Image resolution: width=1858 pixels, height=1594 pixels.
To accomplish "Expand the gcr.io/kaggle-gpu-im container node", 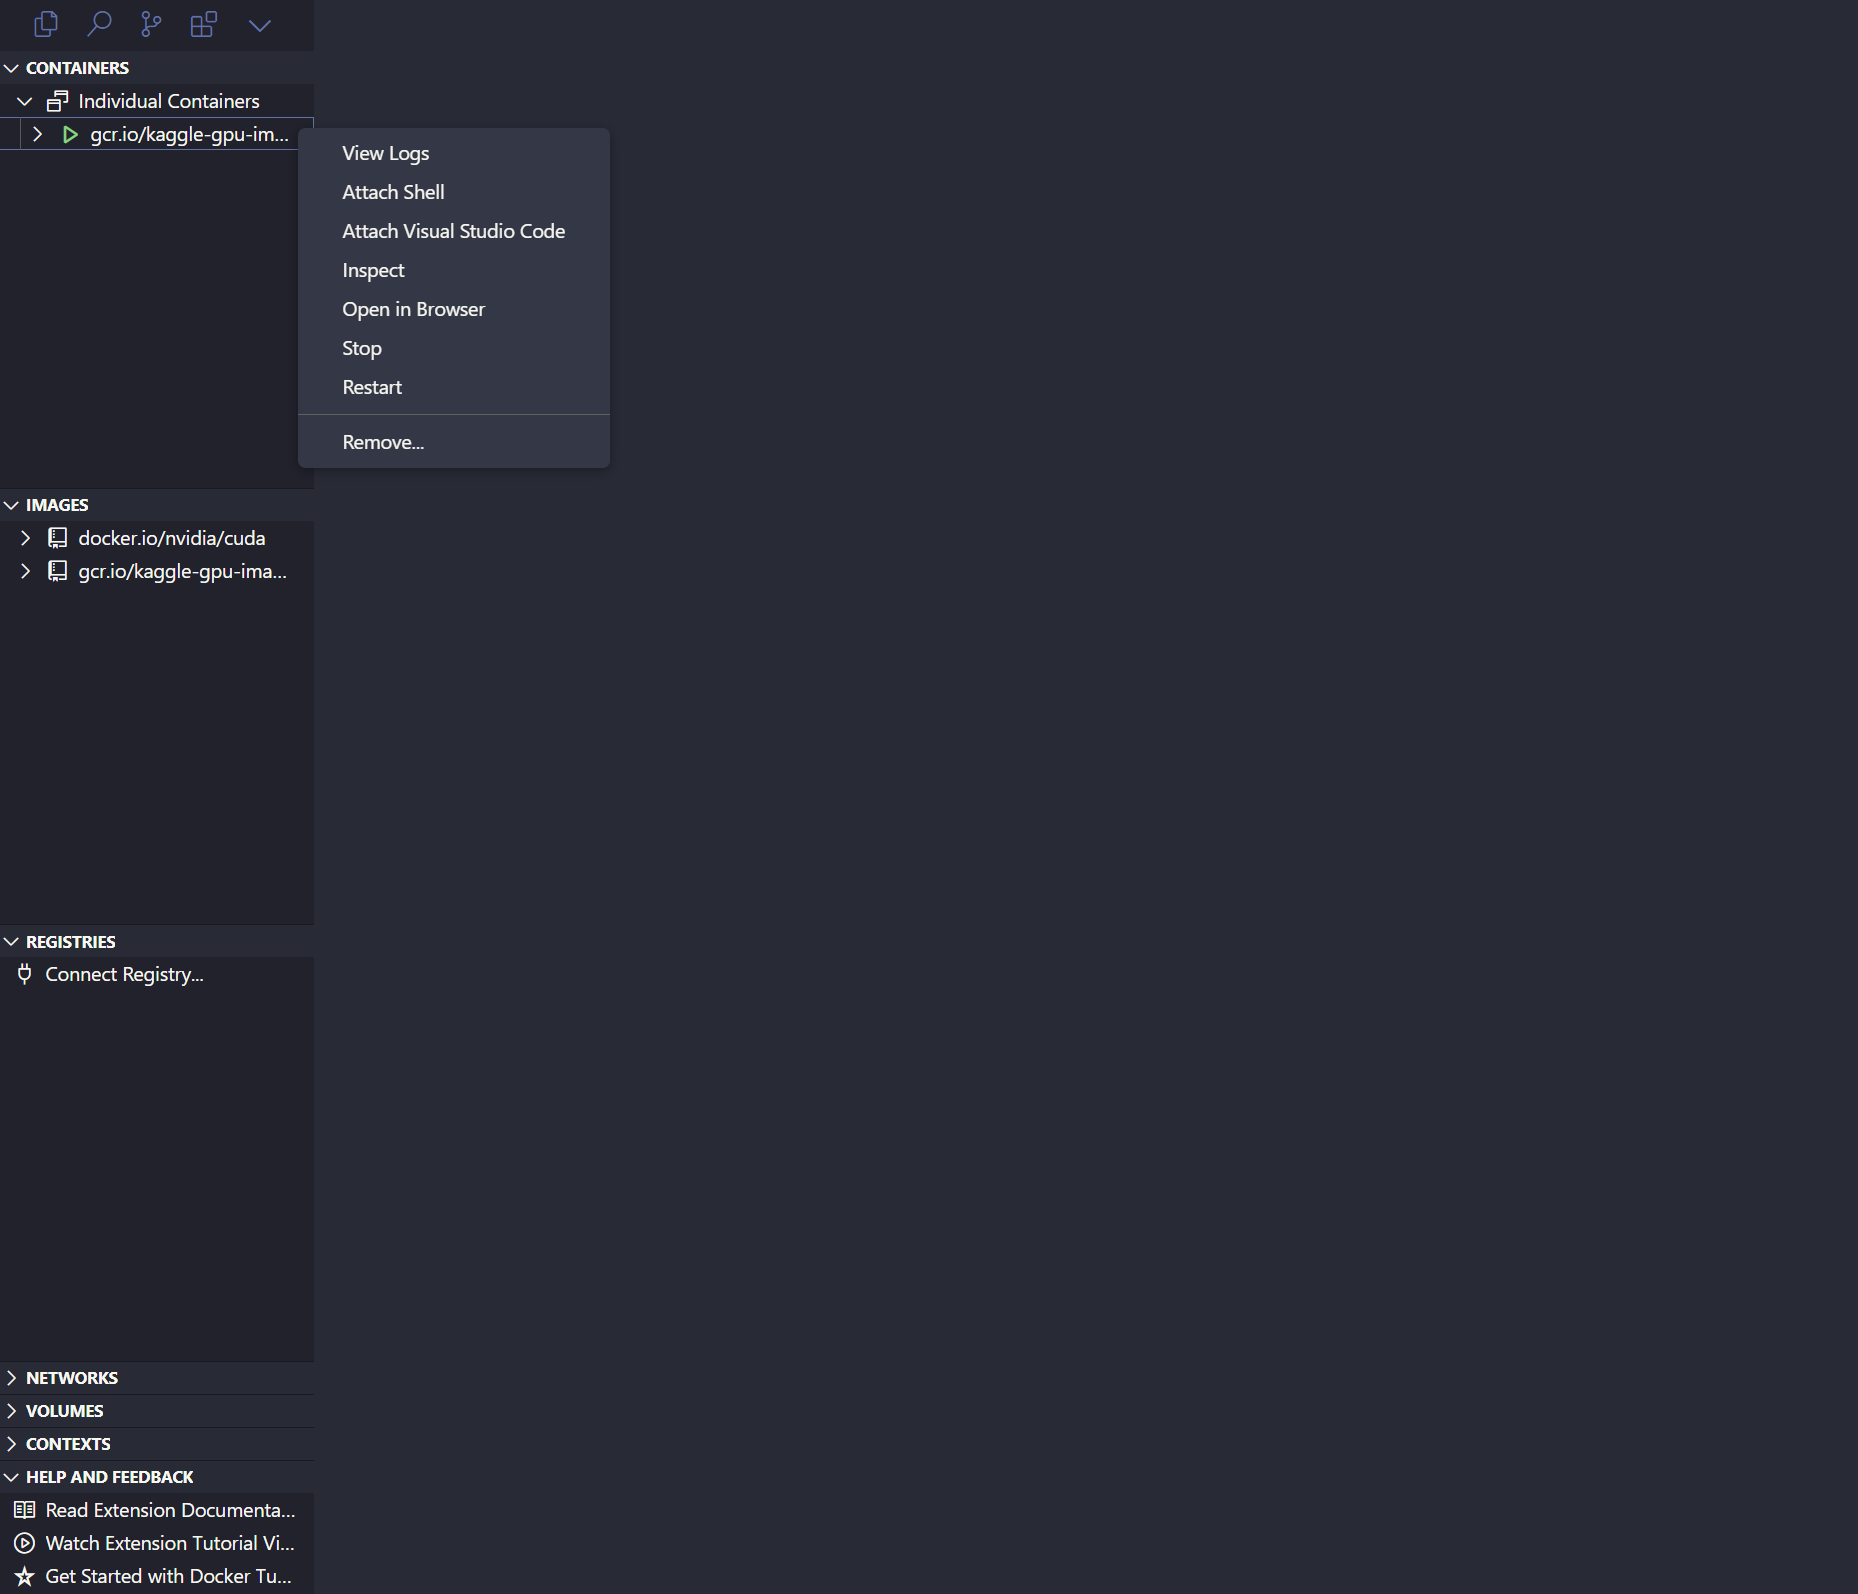I will pos(37,134).
